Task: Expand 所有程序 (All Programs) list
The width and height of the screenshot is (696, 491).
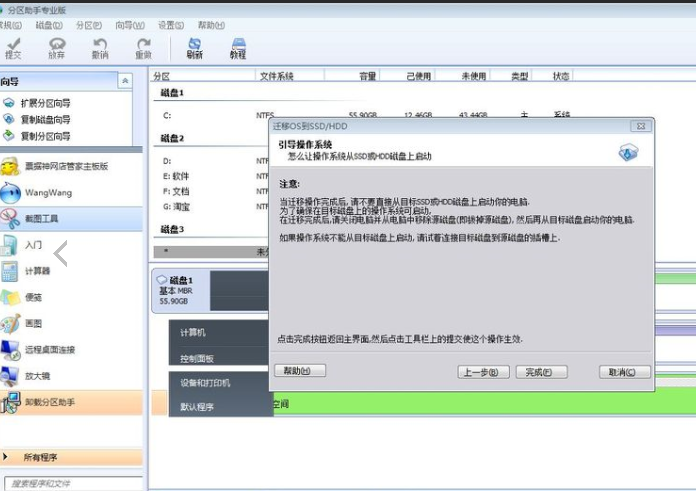Action: [40, 457]
